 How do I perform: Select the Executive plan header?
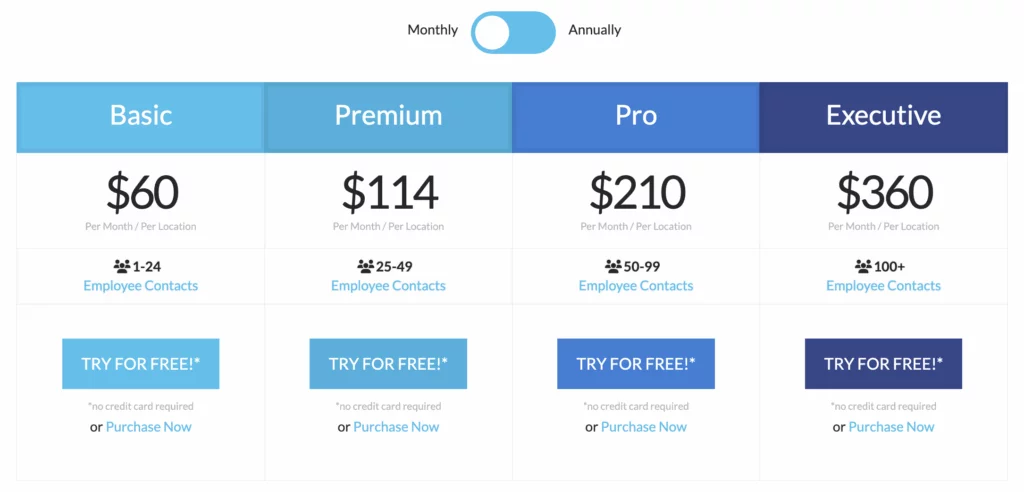[x=883, y=116]
